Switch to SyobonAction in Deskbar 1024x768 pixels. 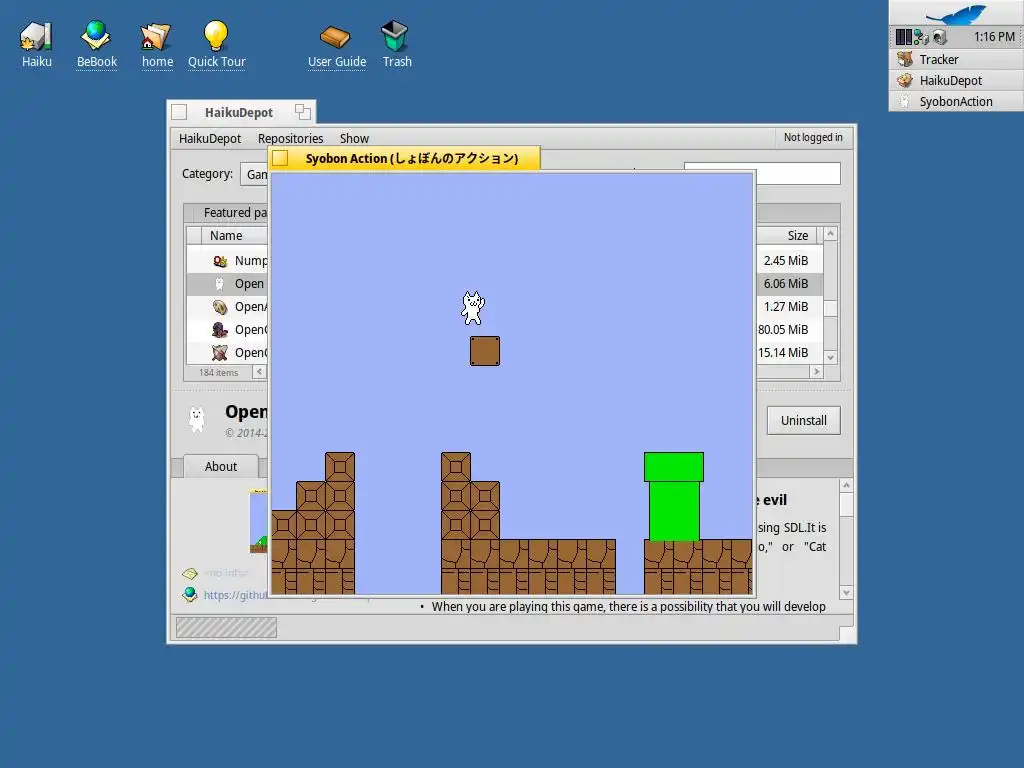coord(956,101)
